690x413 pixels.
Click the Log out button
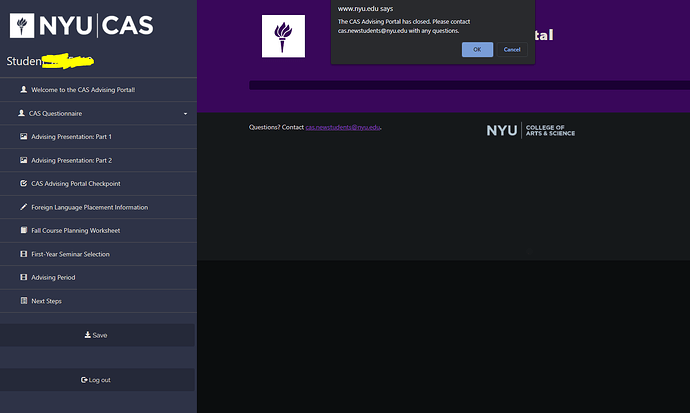point(97,380)
